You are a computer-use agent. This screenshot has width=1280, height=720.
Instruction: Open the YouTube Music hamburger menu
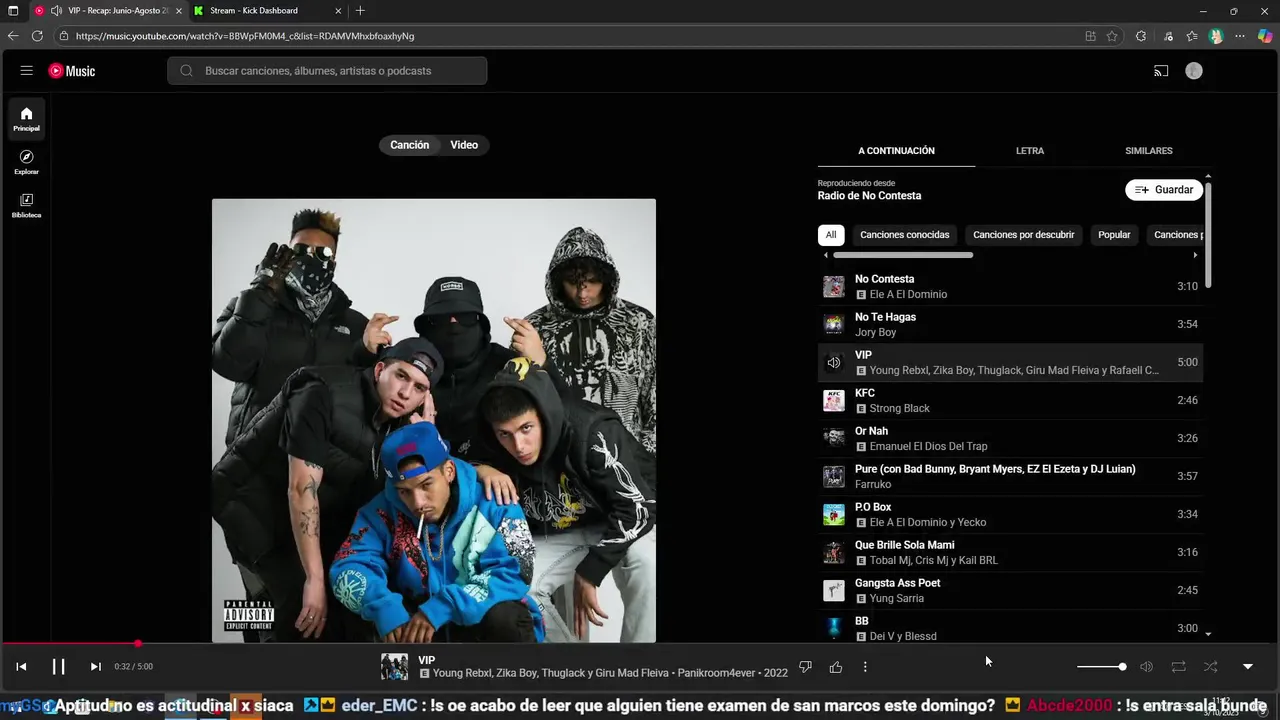(x=27, y=71)
